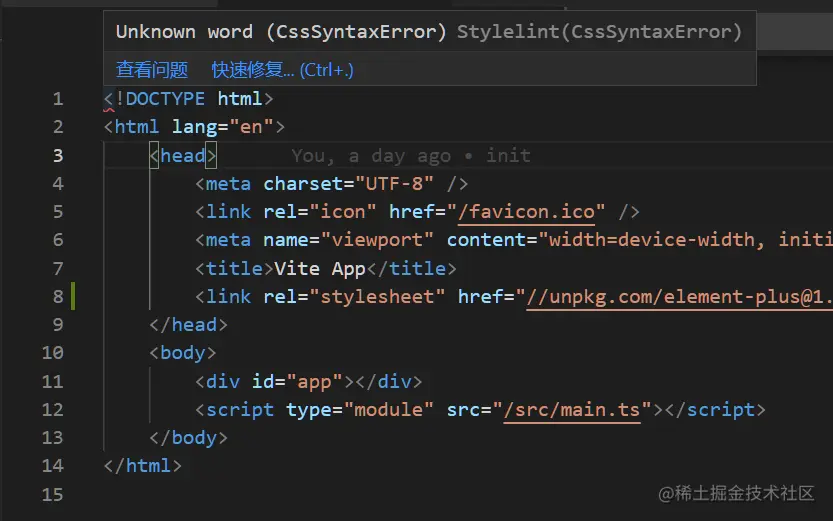
Task: Select line number 1 in gutter
Action: click(x=57, y=99)
